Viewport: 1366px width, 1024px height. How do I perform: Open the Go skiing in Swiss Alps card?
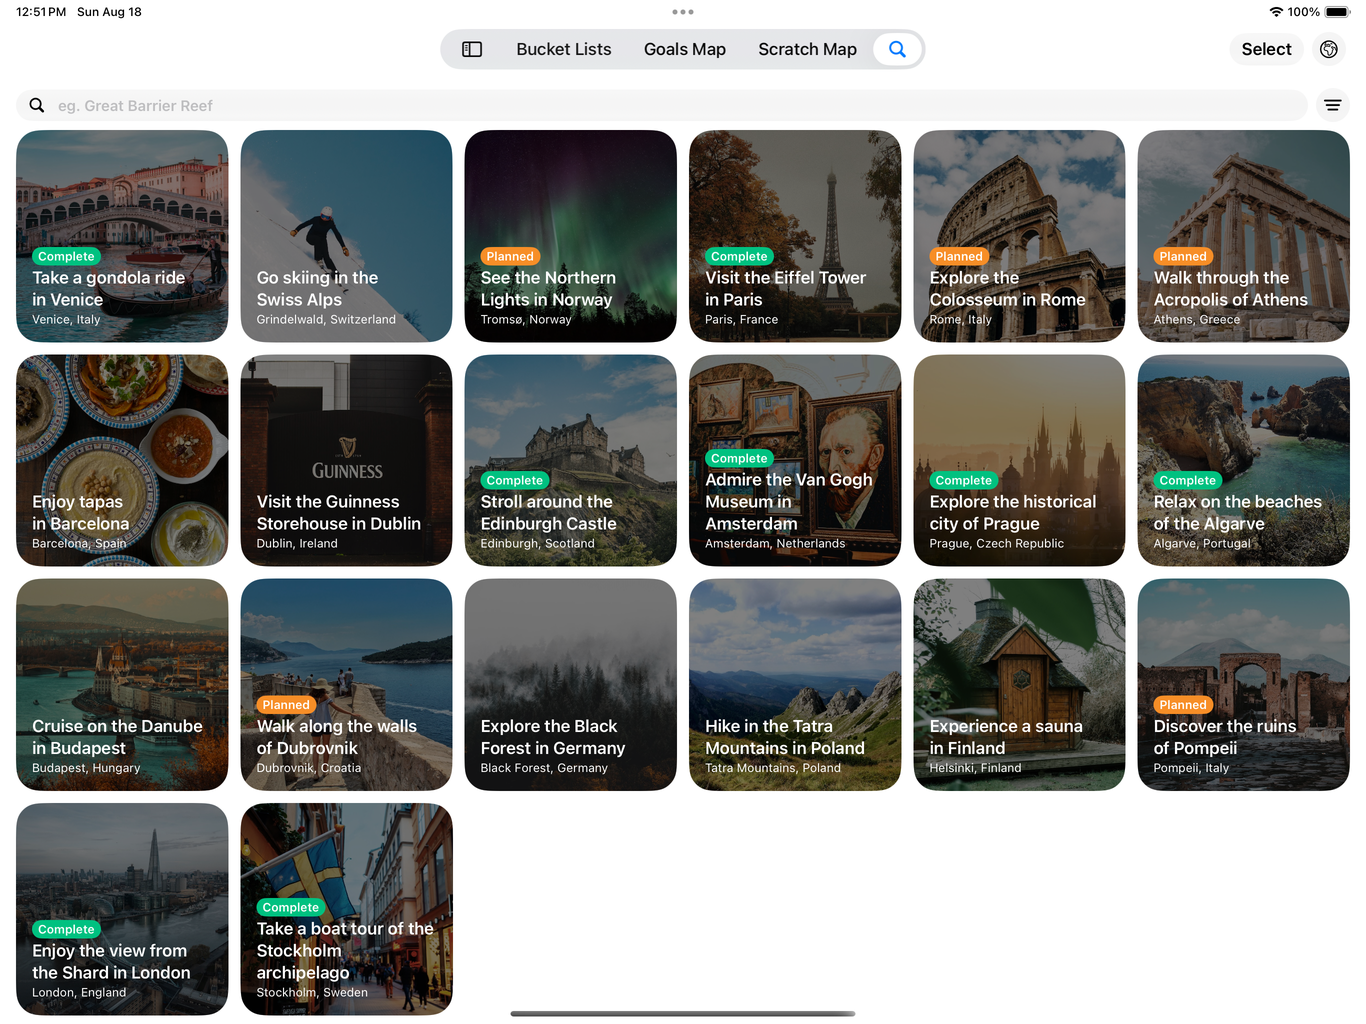click(x=346, y=236)
